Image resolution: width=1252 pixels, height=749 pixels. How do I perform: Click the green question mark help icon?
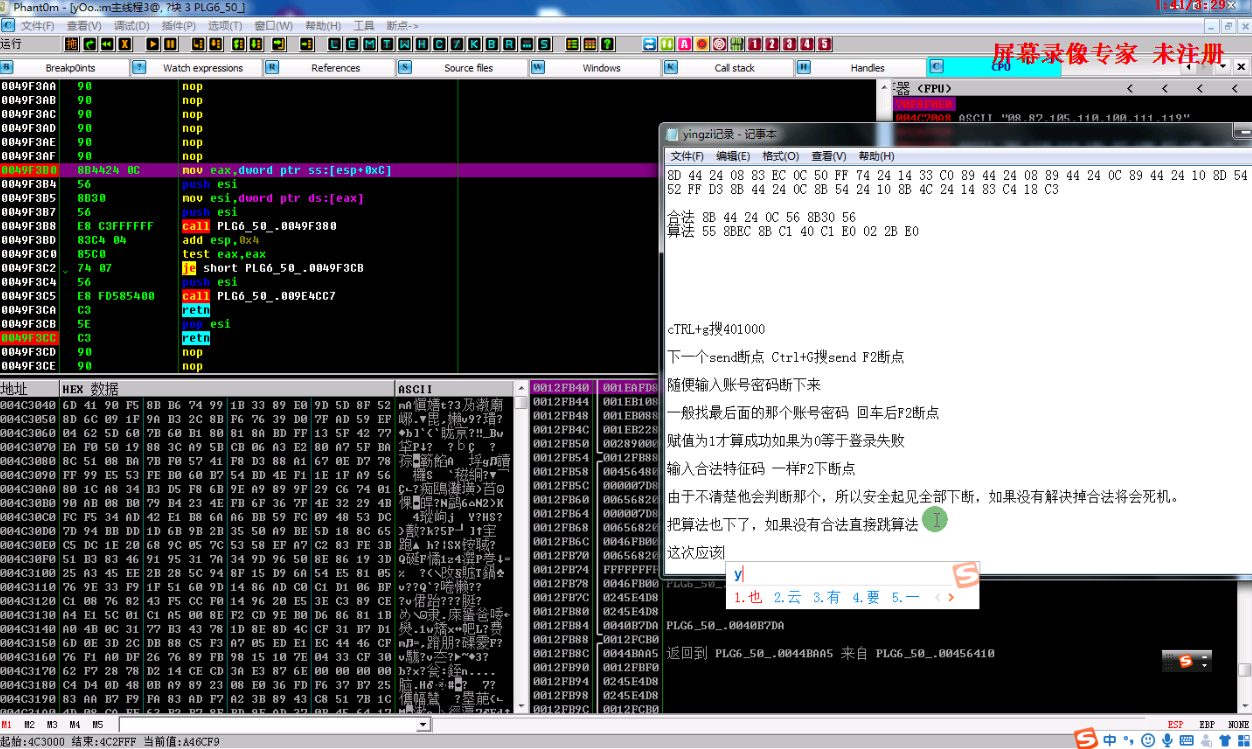coord(607,44)
